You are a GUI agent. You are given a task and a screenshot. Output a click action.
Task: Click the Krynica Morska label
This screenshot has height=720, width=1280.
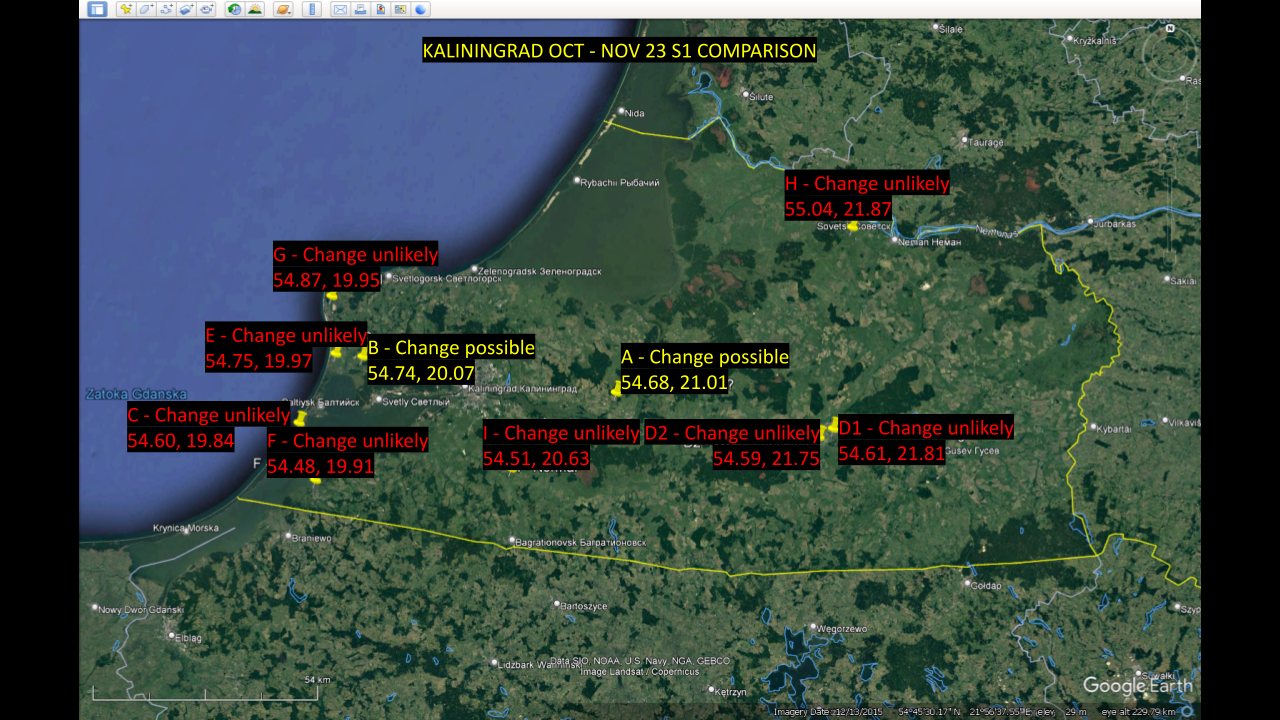point(185,528)
